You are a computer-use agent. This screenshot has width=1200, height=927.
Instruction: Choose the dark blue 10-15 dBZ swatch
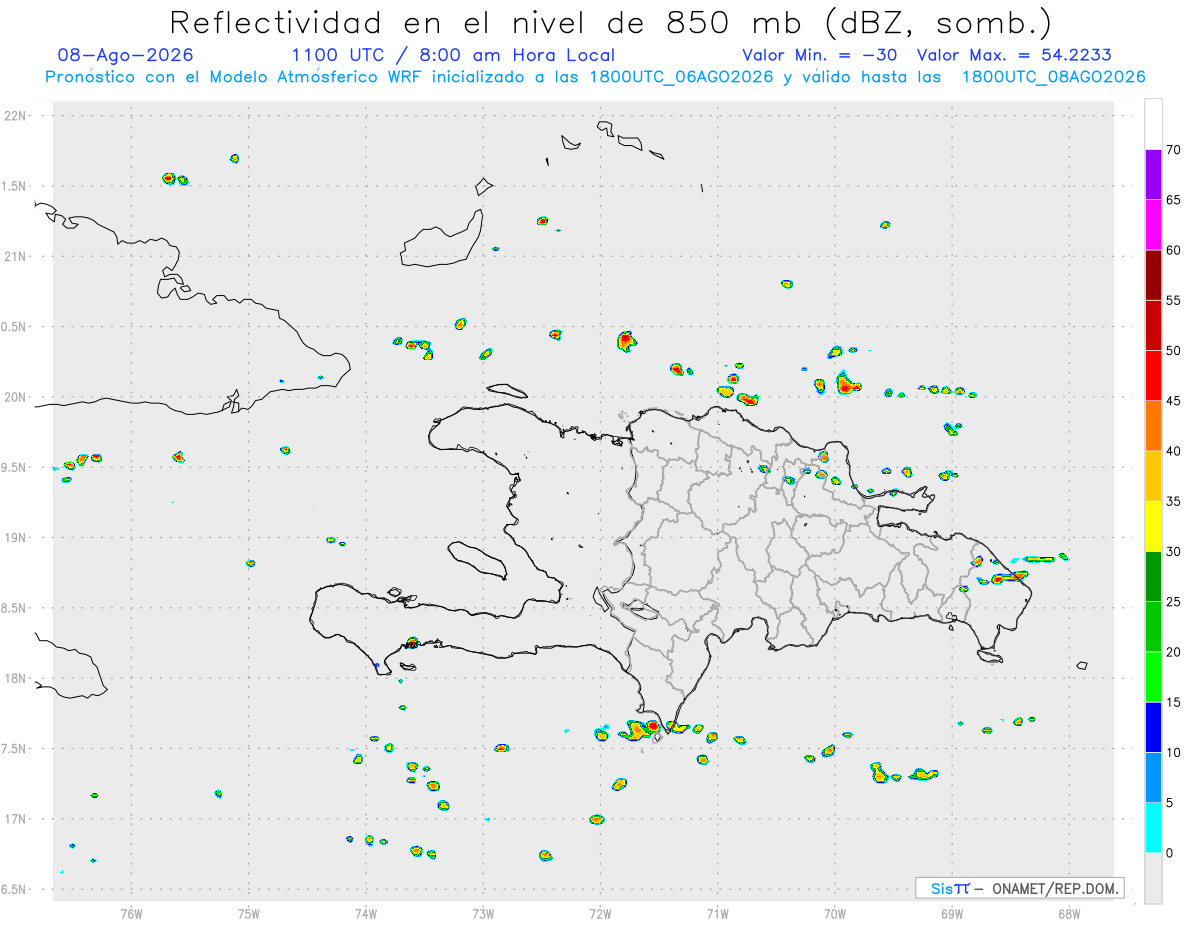(1153, 727)
